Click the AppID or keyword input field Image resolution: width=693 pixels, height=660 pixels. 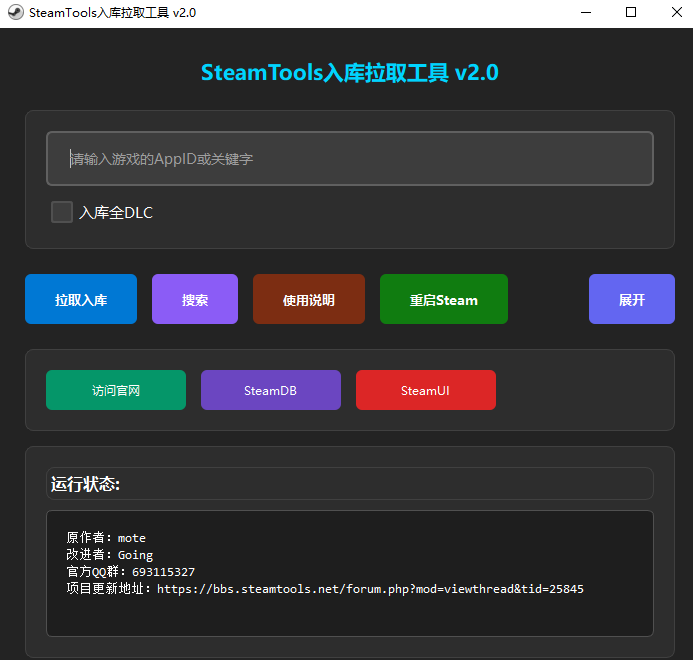tap(350, 158)
